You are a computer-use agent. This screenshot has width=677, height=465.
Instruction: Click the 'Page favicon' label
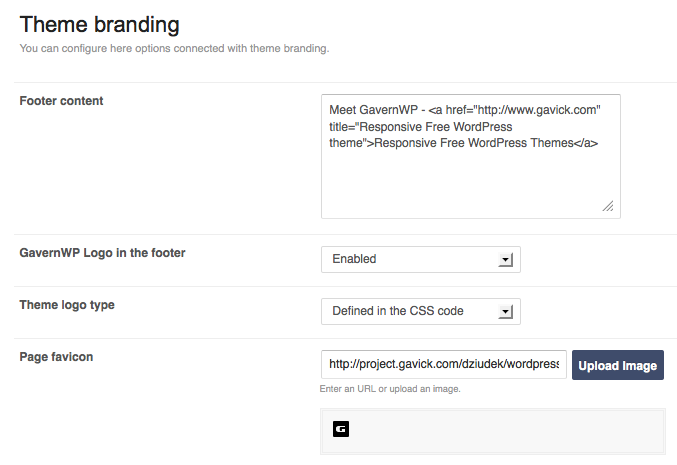pos(56,357)
